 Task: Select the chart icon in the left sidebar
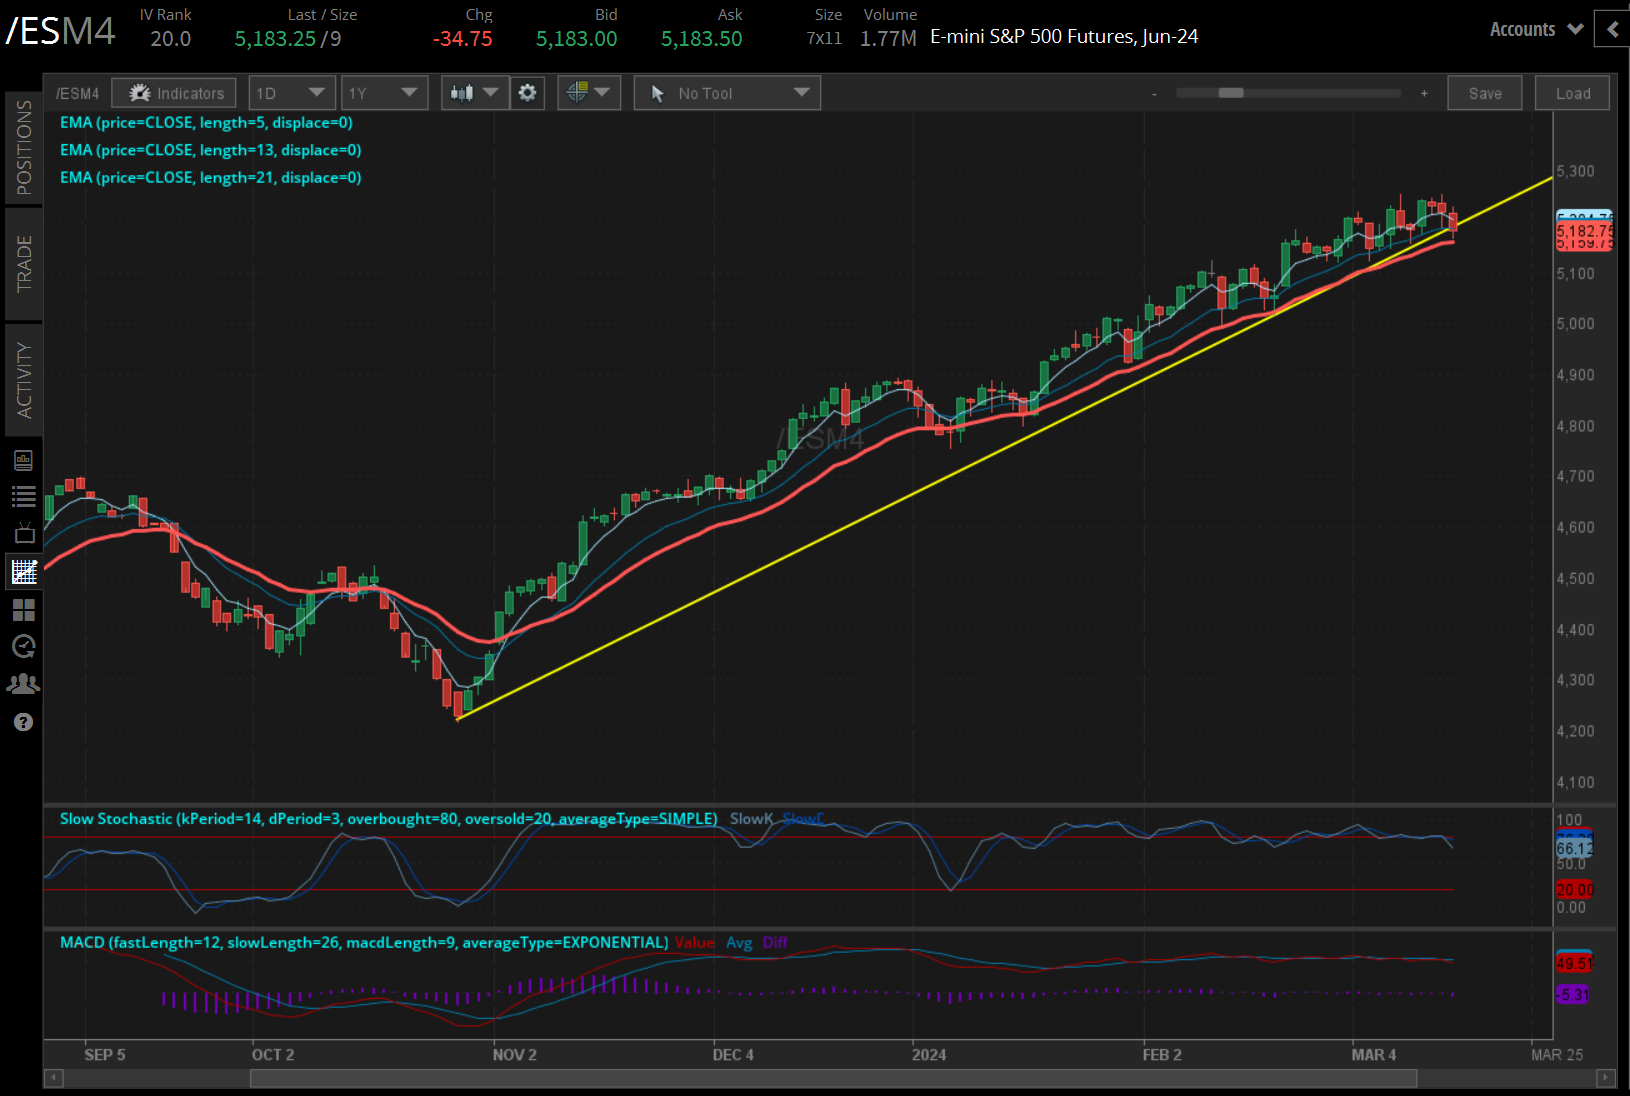pos(24,571)
